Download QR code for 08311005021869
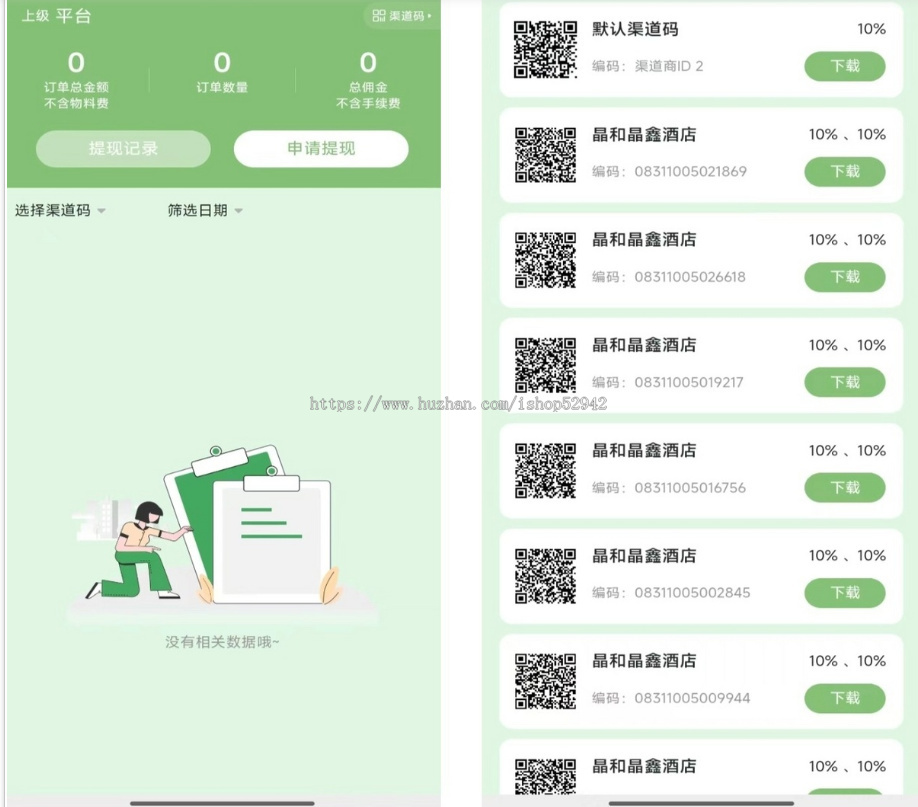The width and height of the screenshot is (918, 807). (x=844, y=171)
